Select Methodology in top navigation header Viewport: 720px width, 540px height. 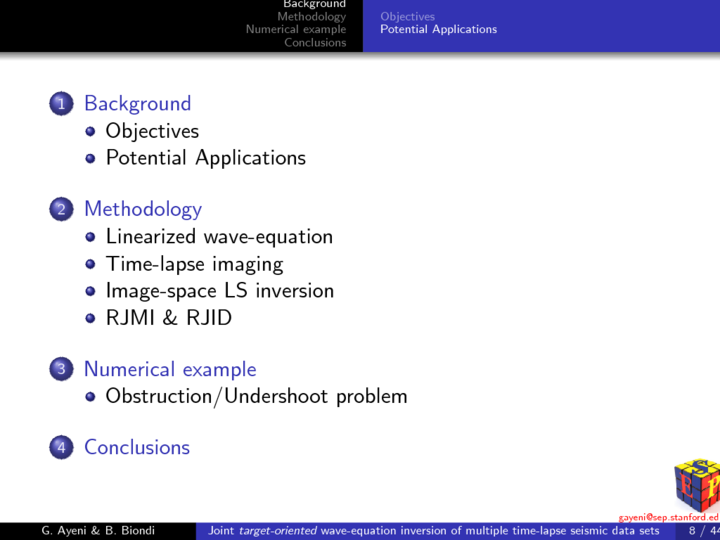pos(312,17)
